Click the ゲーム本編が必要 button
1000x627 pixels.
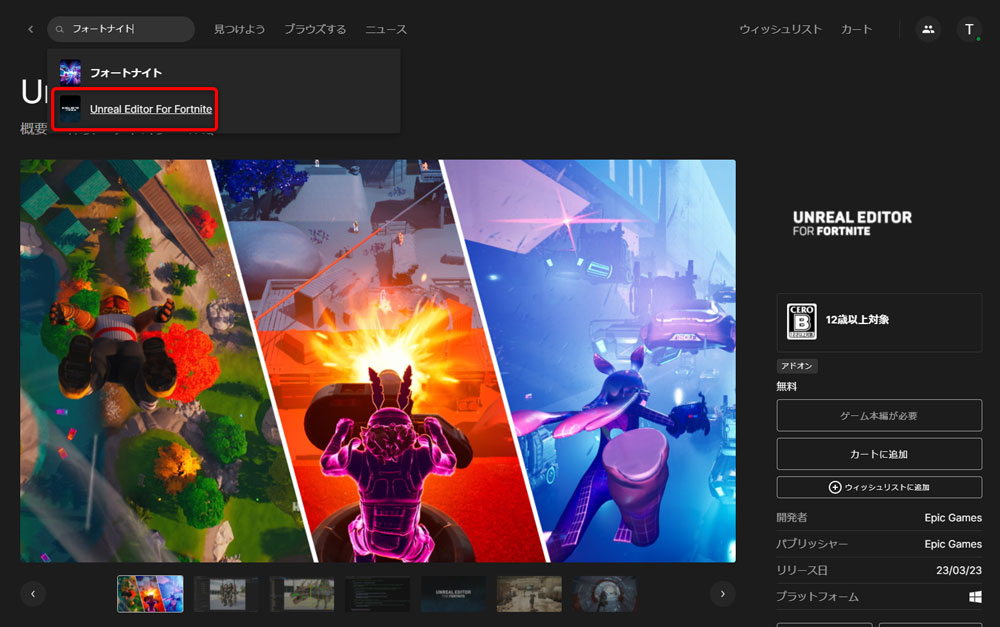[x=879, y=416]
